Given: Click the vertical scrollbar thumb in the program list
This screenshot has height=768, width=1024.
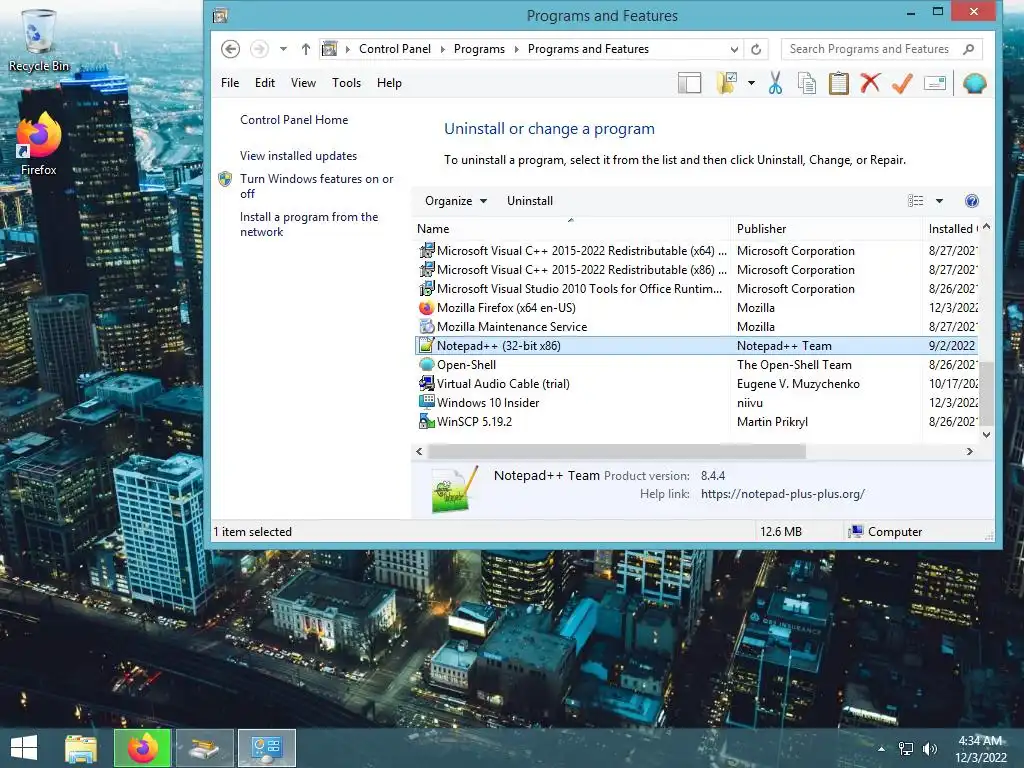Looking at the screenshot, I should 986,393.
